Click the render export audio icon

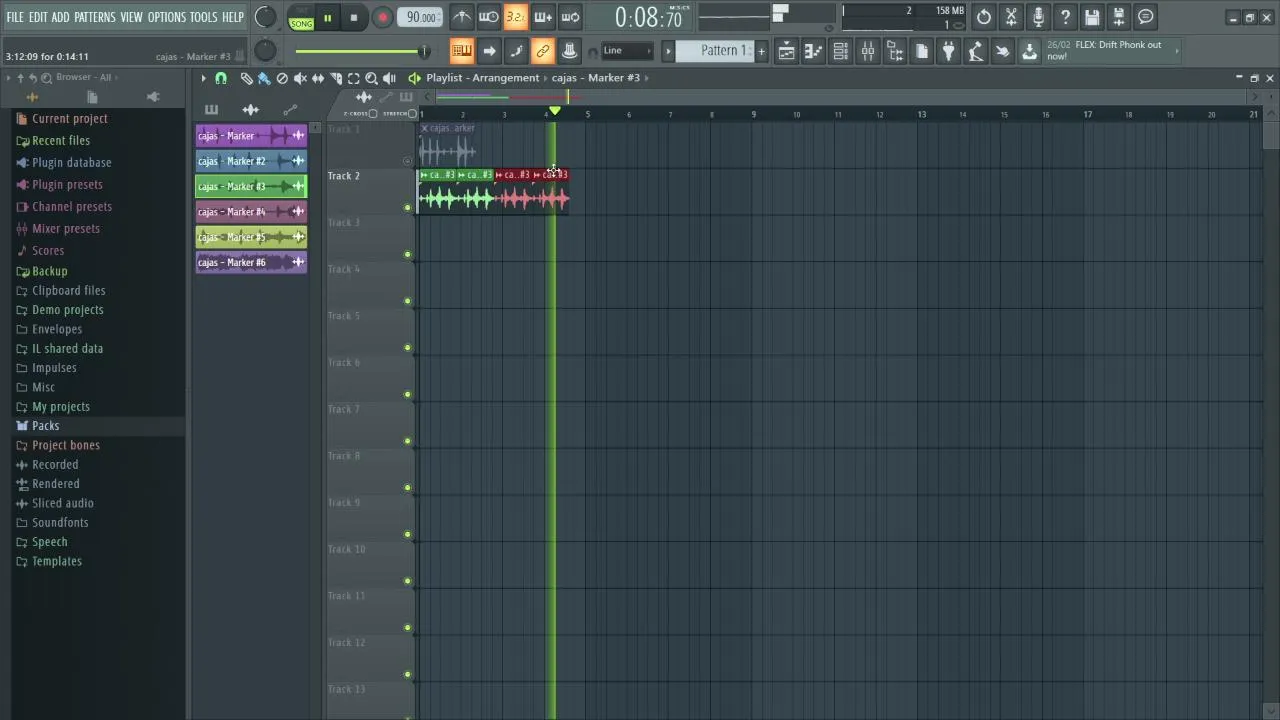[1119, 17]
